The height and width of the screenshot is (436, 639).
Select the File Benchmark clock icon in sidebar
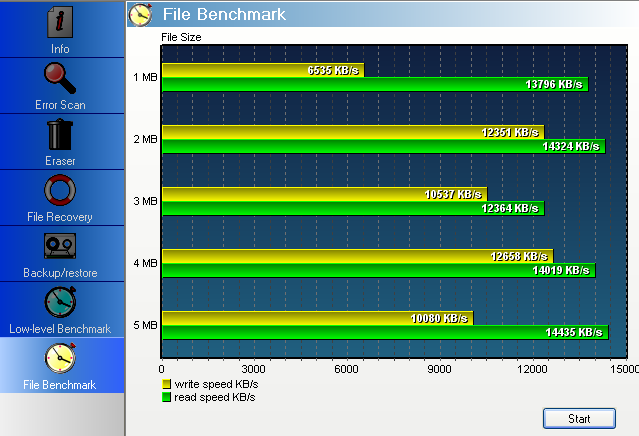pyautogui.click(x=60, y=358)
